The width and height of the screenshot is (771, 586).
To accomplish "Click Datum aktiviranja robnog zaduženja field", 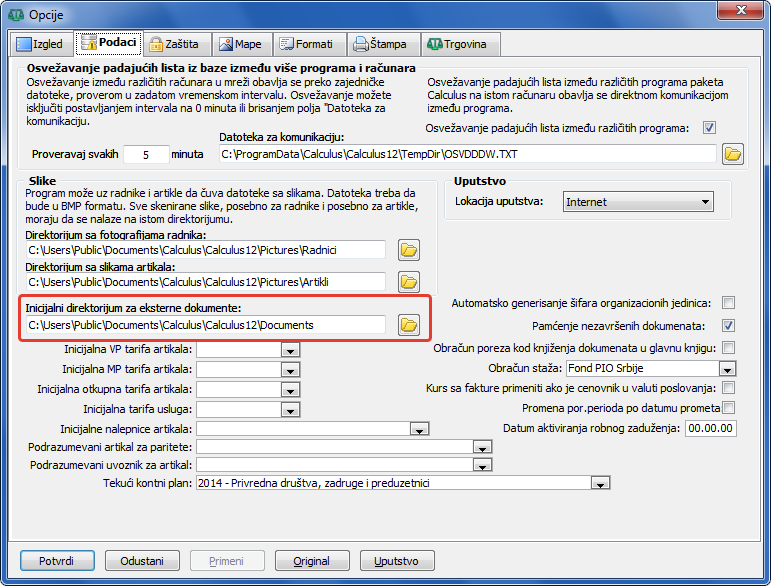I will click(x=709, y=428).
